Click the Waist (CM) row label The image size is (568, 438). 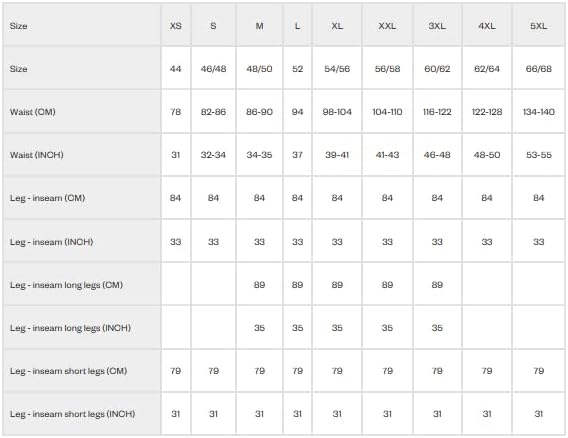[x=33, y=112]
